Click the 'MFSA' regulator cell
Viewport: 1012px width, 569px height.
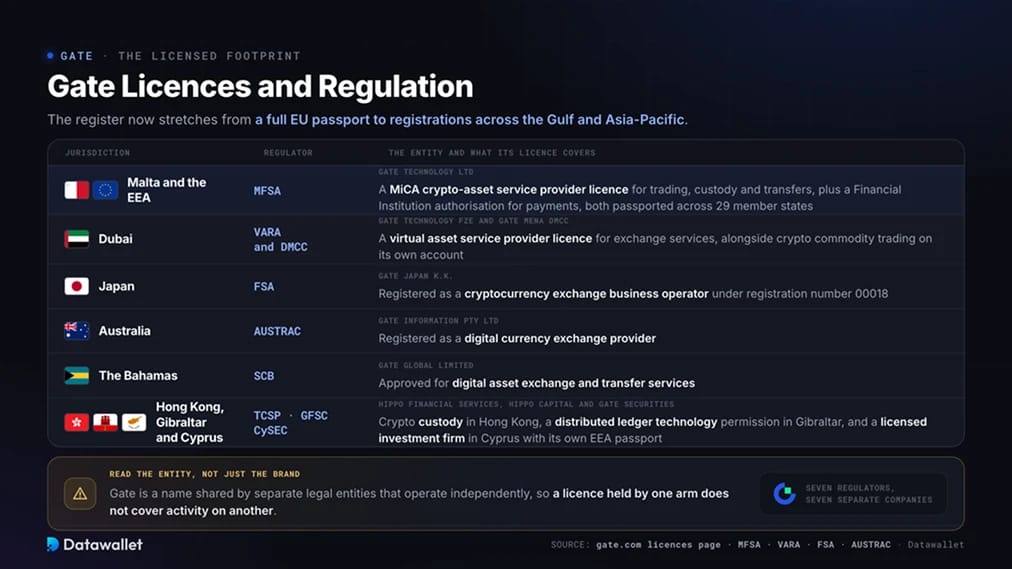coord(267,191)
